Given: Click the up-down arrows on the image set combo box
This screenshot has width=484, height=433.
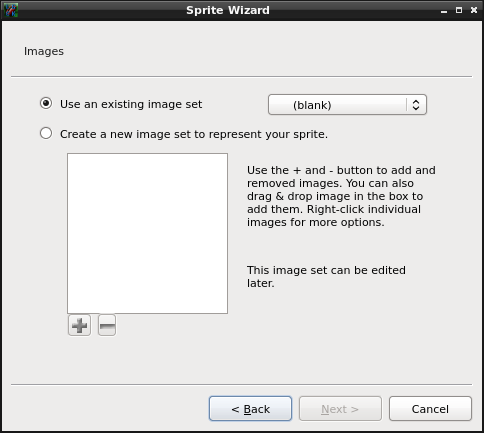Looking at the screenshot, I should pos(416,105).
